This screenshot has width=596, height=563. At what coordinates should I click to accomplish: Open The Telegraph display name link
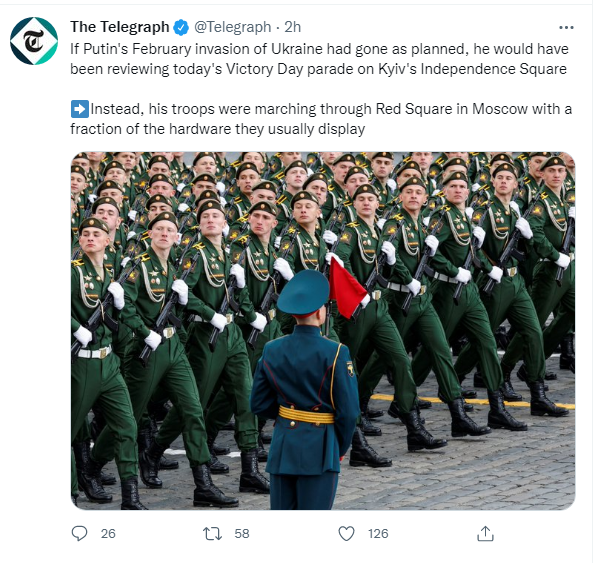click(120, 27)
